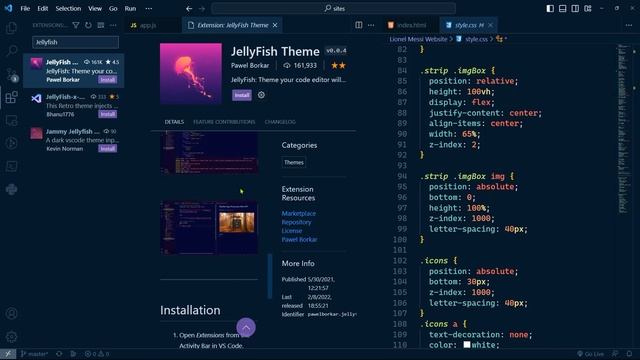This screenshot has height=360, width=640.
Task: Open notifications bell in the status bar
Action: 629,354
